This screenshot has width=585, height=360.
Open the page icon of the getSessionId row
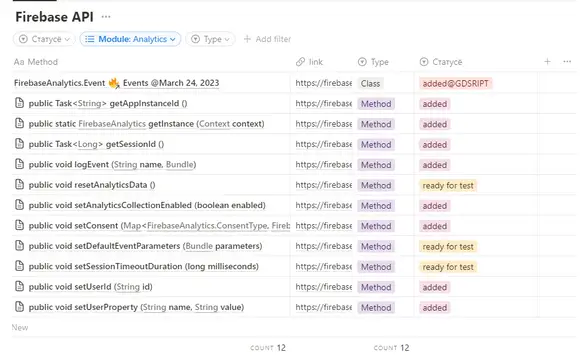point(19,144)
